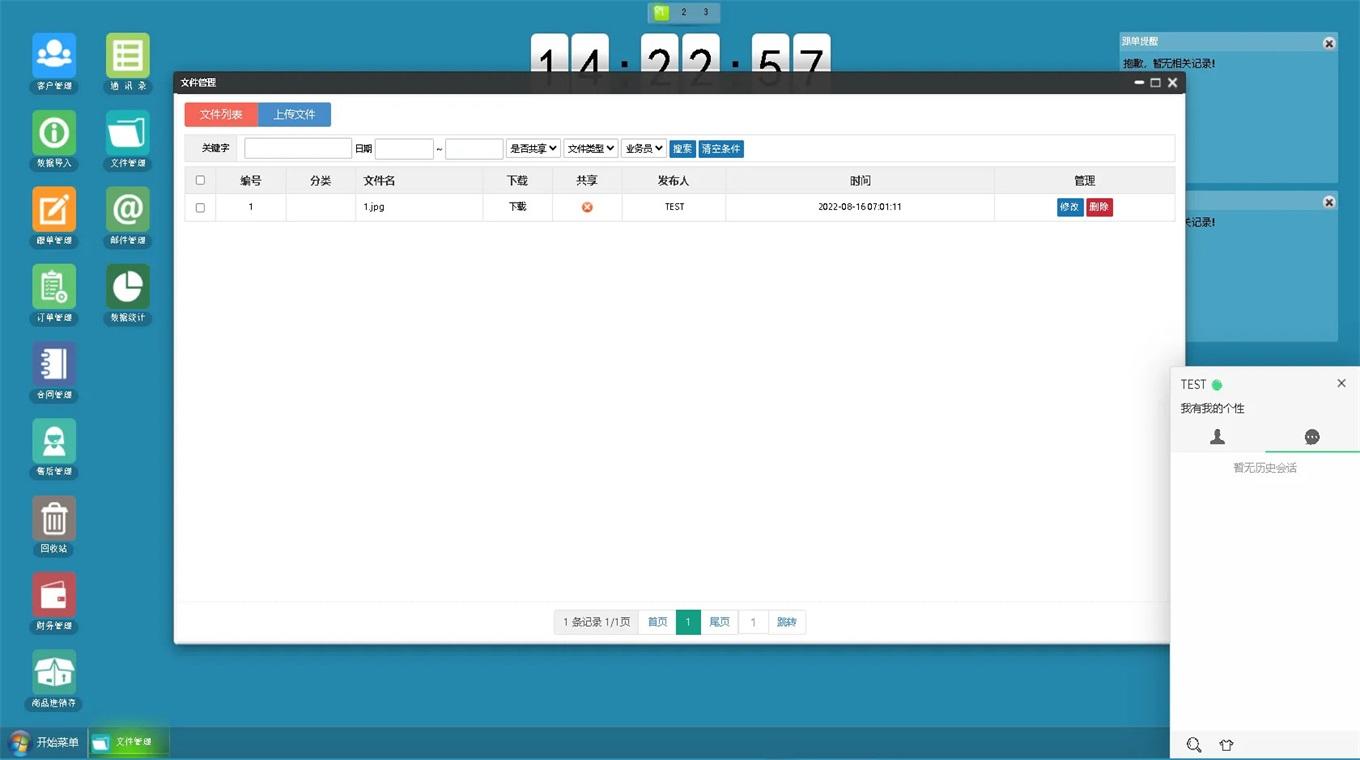The height and width of the screenshot is (760, 1360).
Task: Open the 开始菜单 start menu on taskbar
Action: click(44, 742)
